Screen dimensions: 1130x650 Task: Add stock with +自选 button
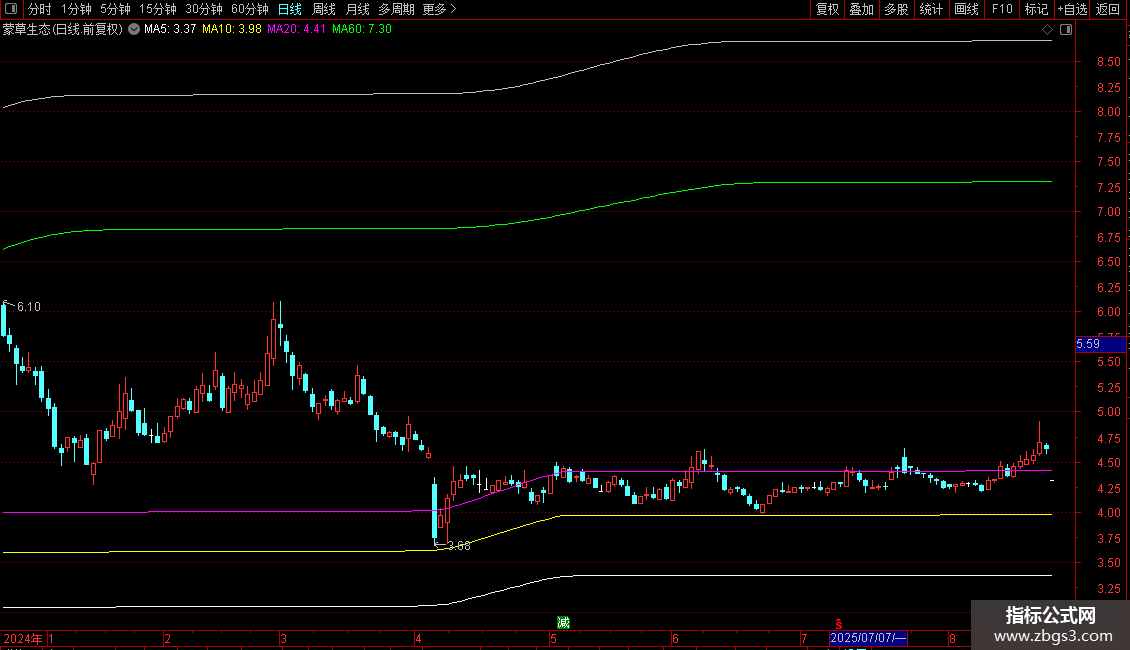(x=1072, y=9)
